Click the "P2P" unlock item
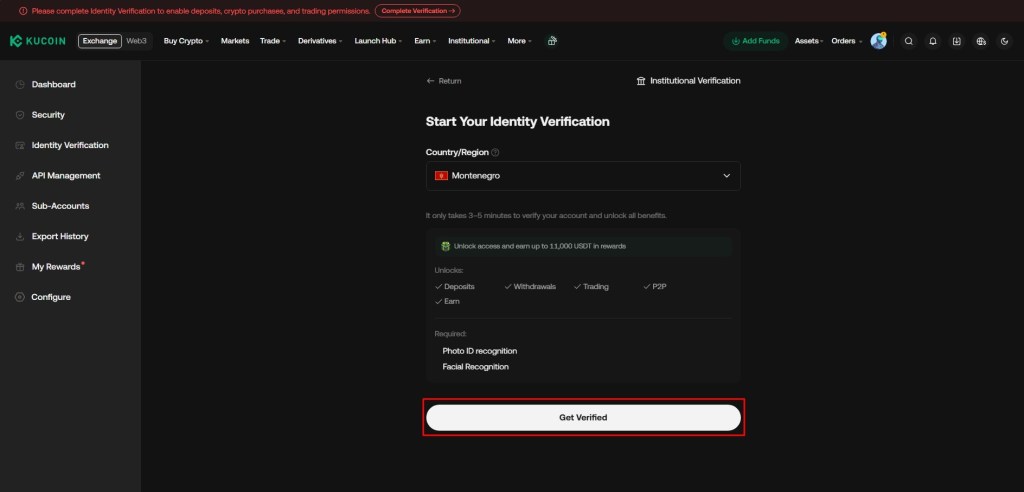The image size is (1024, 492). click(654, 287)
